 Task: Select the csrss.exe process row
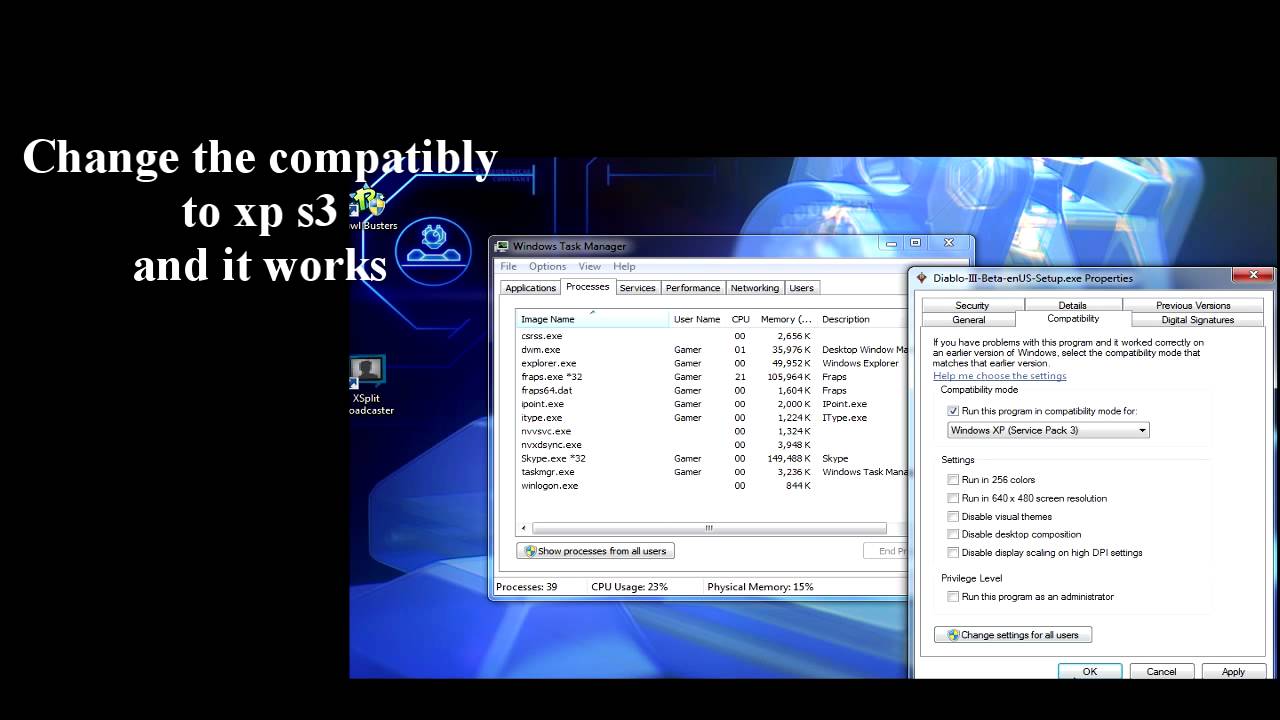coord(712,336)
